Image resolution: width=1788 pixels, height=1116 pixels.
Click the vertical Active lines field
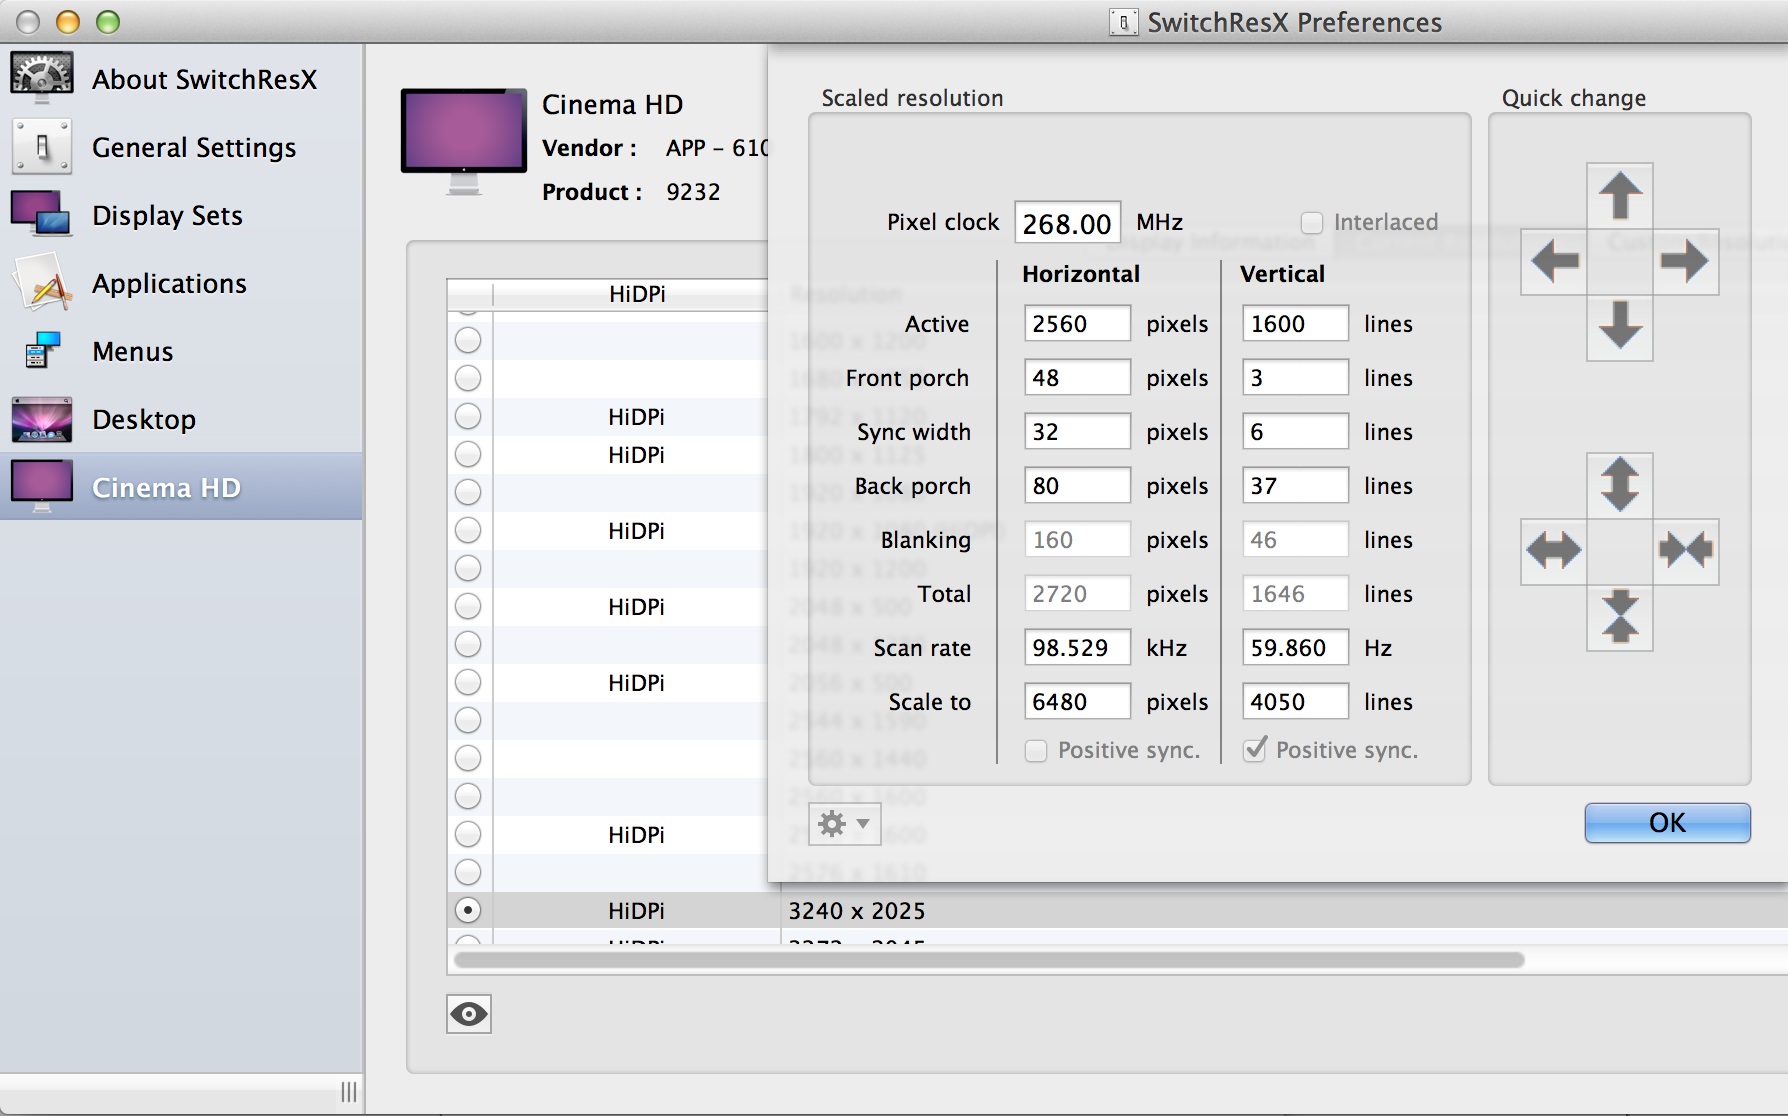coord(1295,323)
